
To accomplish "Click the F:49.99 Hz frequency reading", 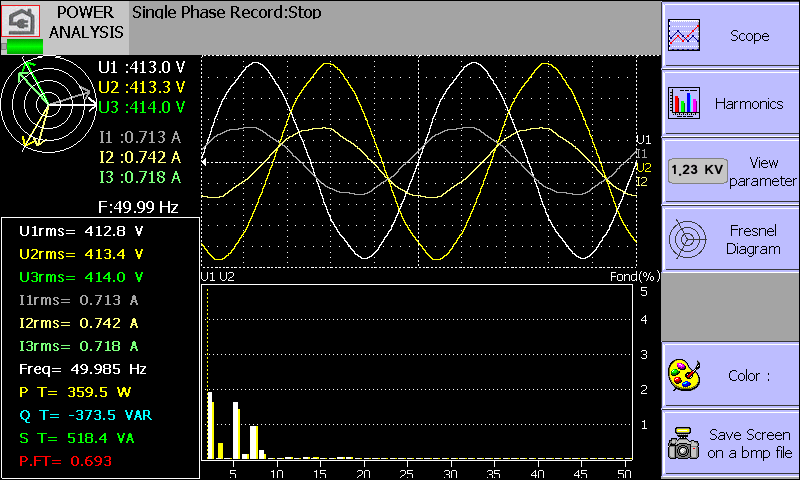I will pyautogui.click(x=138, y=207).
